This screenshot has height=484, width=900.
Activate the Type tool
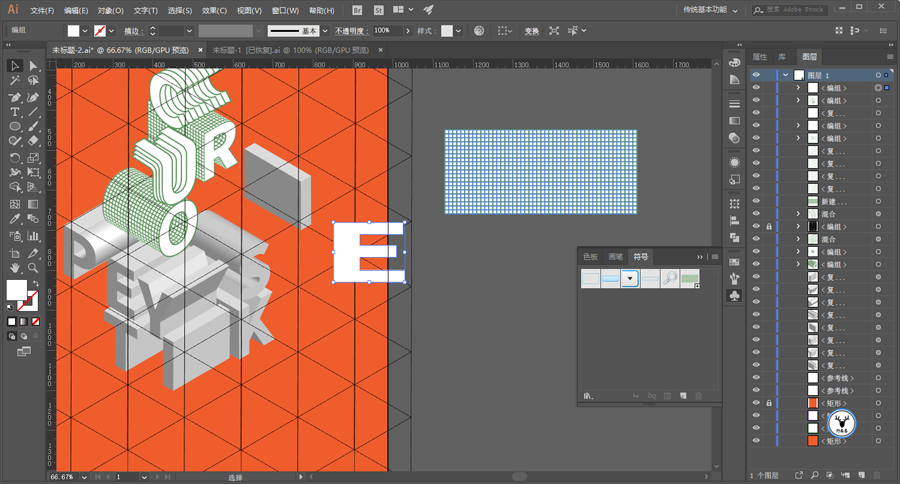point(15,112)
